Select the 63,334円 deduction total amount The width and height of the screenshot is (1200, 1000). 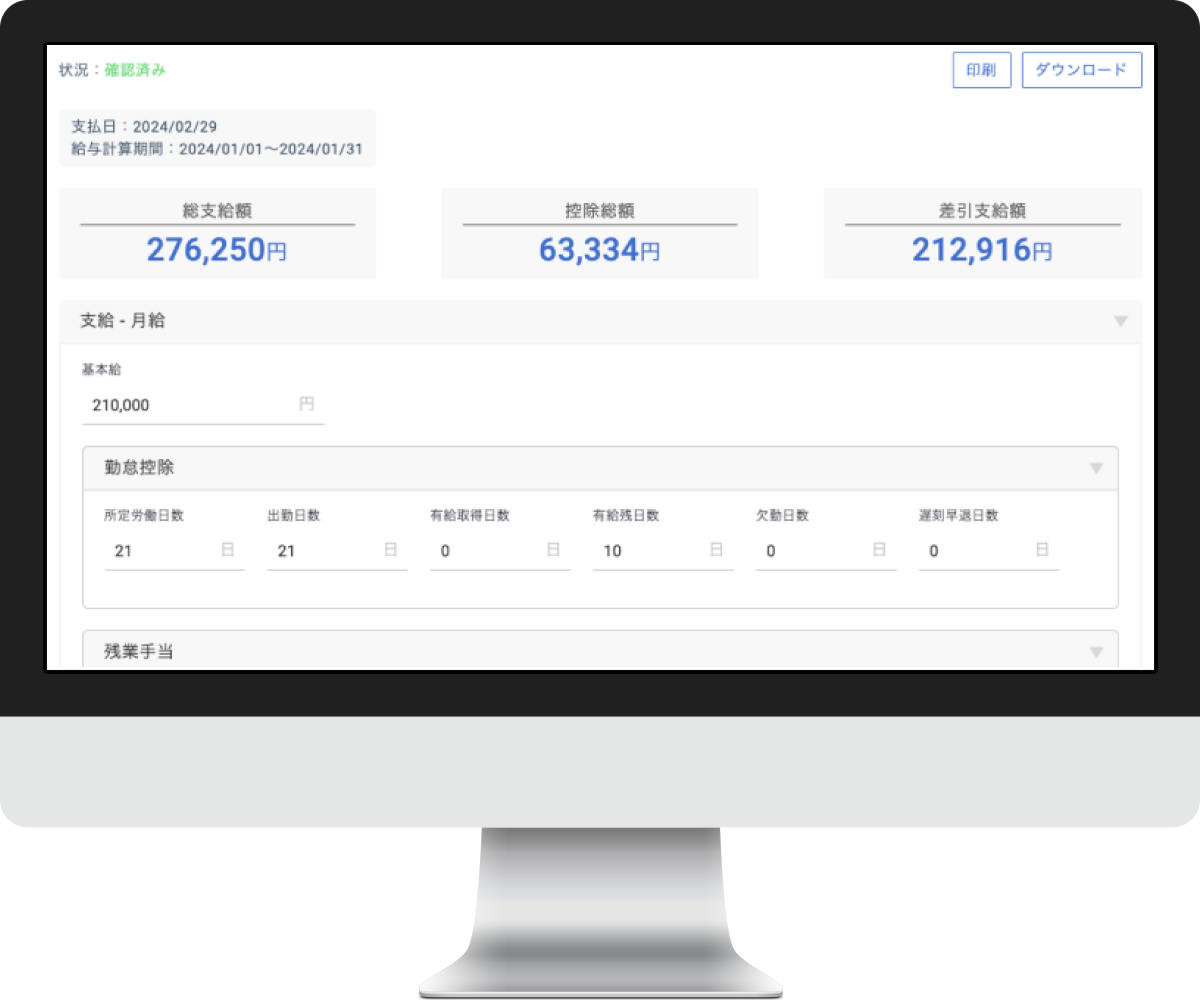599,250
